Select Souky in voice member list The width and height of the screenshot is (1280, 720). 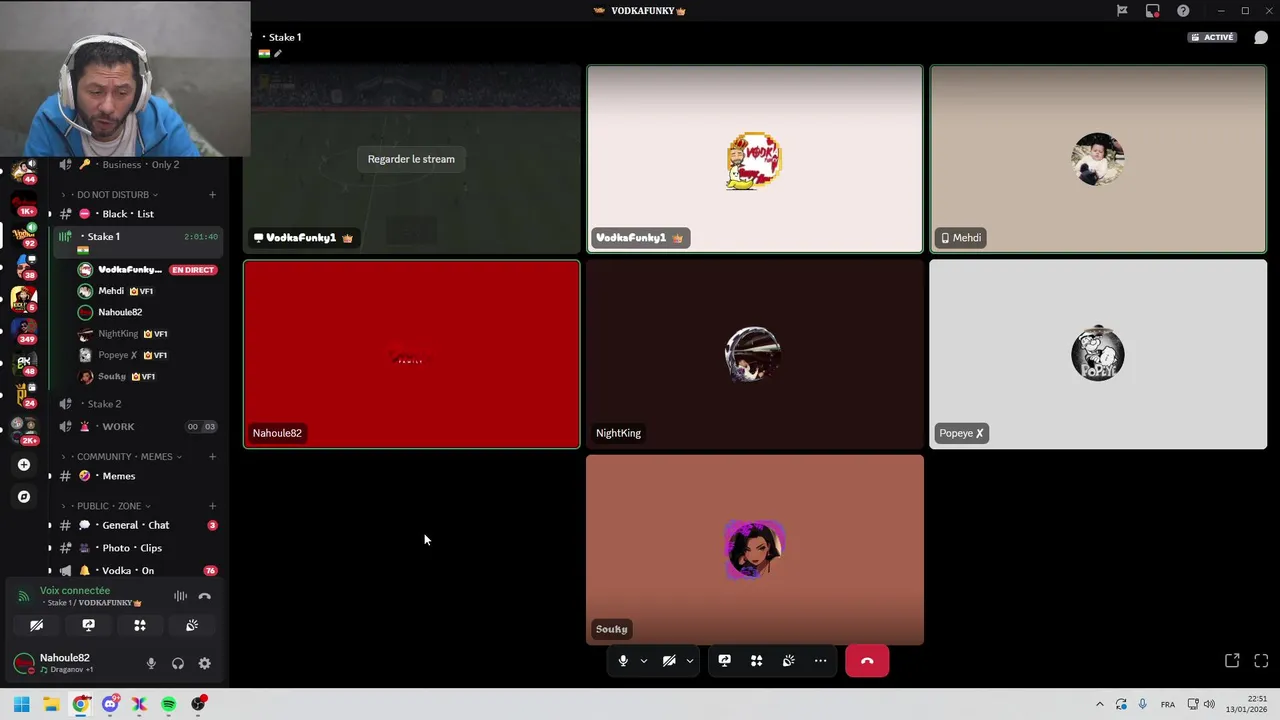tap(147, 377)
